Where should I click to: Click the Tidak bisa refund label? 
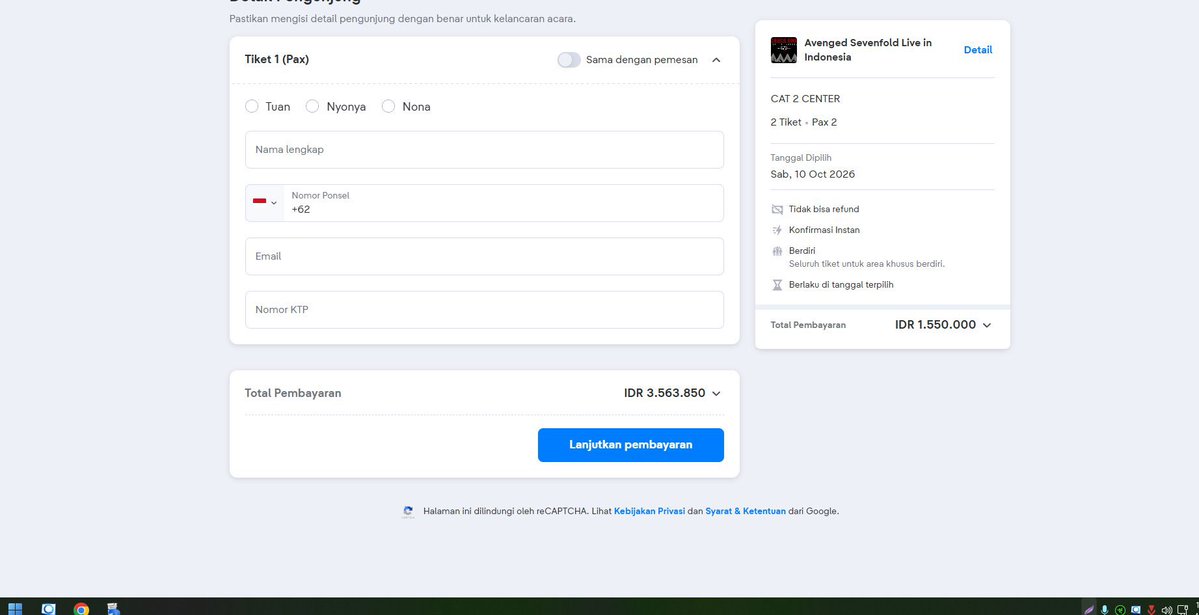824,209
